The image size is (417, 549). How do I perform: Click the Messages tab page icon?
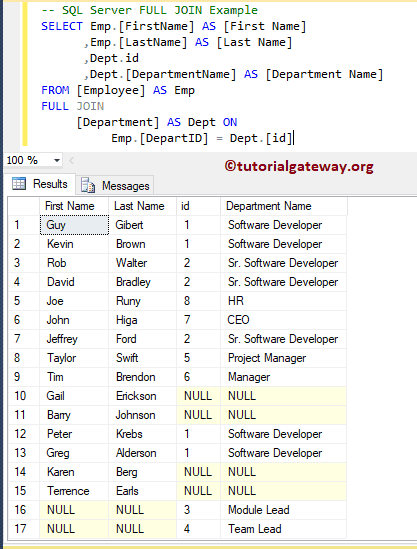coord(88,185)
